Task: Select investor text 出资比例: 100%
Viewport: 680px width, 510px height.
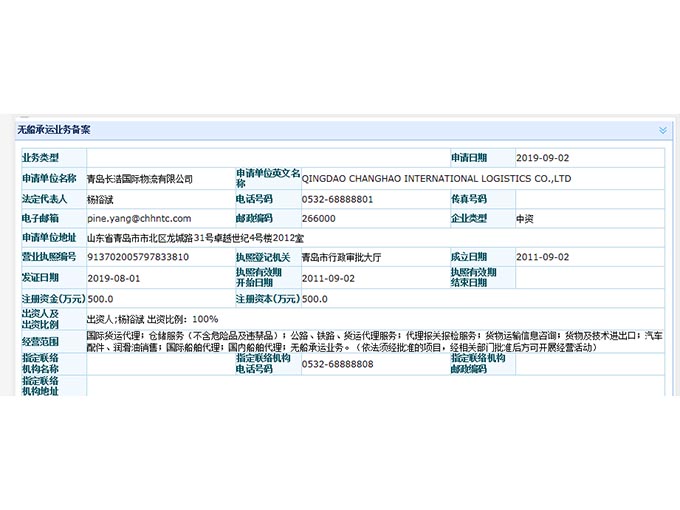Action: [183, 319]
